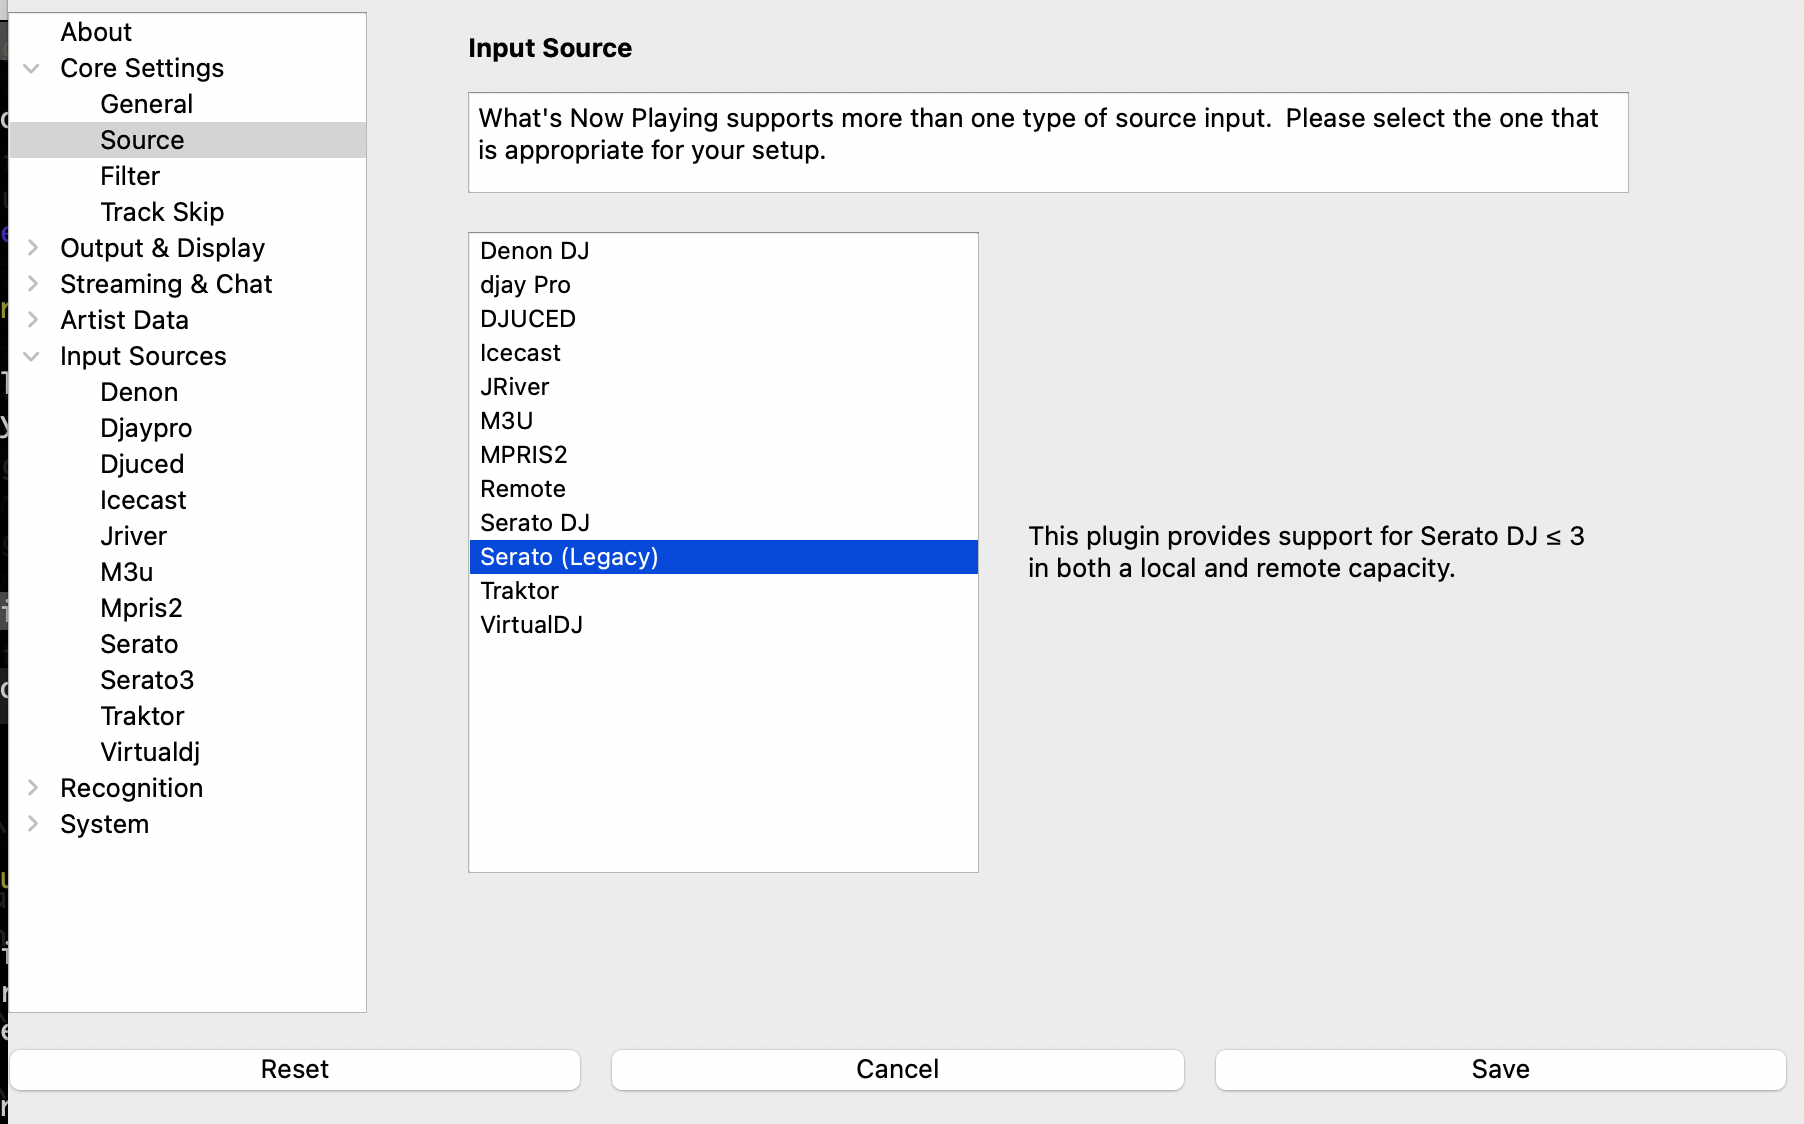The width and height of the screenshot is (1804, 1124).
Task: Choose Traktor in the input source list
Action: tap(519, 591)
